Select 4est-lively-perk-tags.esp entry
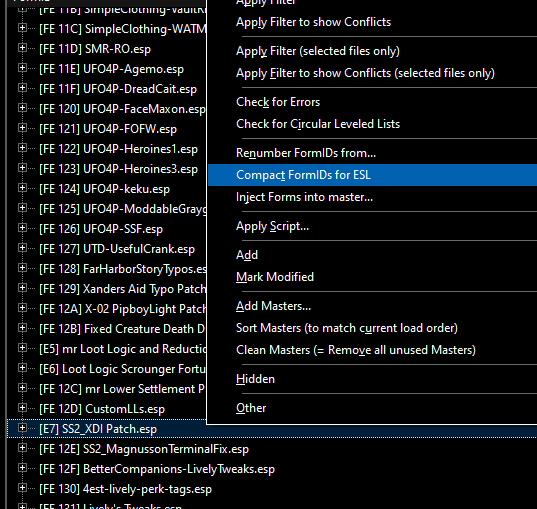Viewport: 537px width, 509px height. pos(125,489)
